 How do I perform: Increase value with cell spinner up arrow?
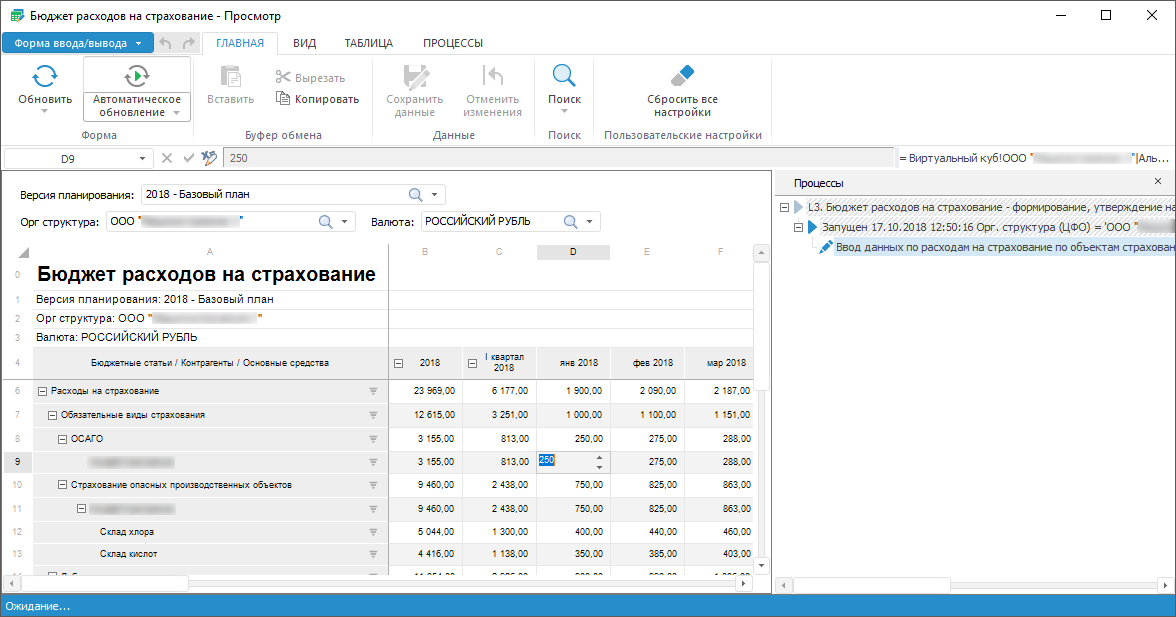pyautogui.click(x=599, y=455)
